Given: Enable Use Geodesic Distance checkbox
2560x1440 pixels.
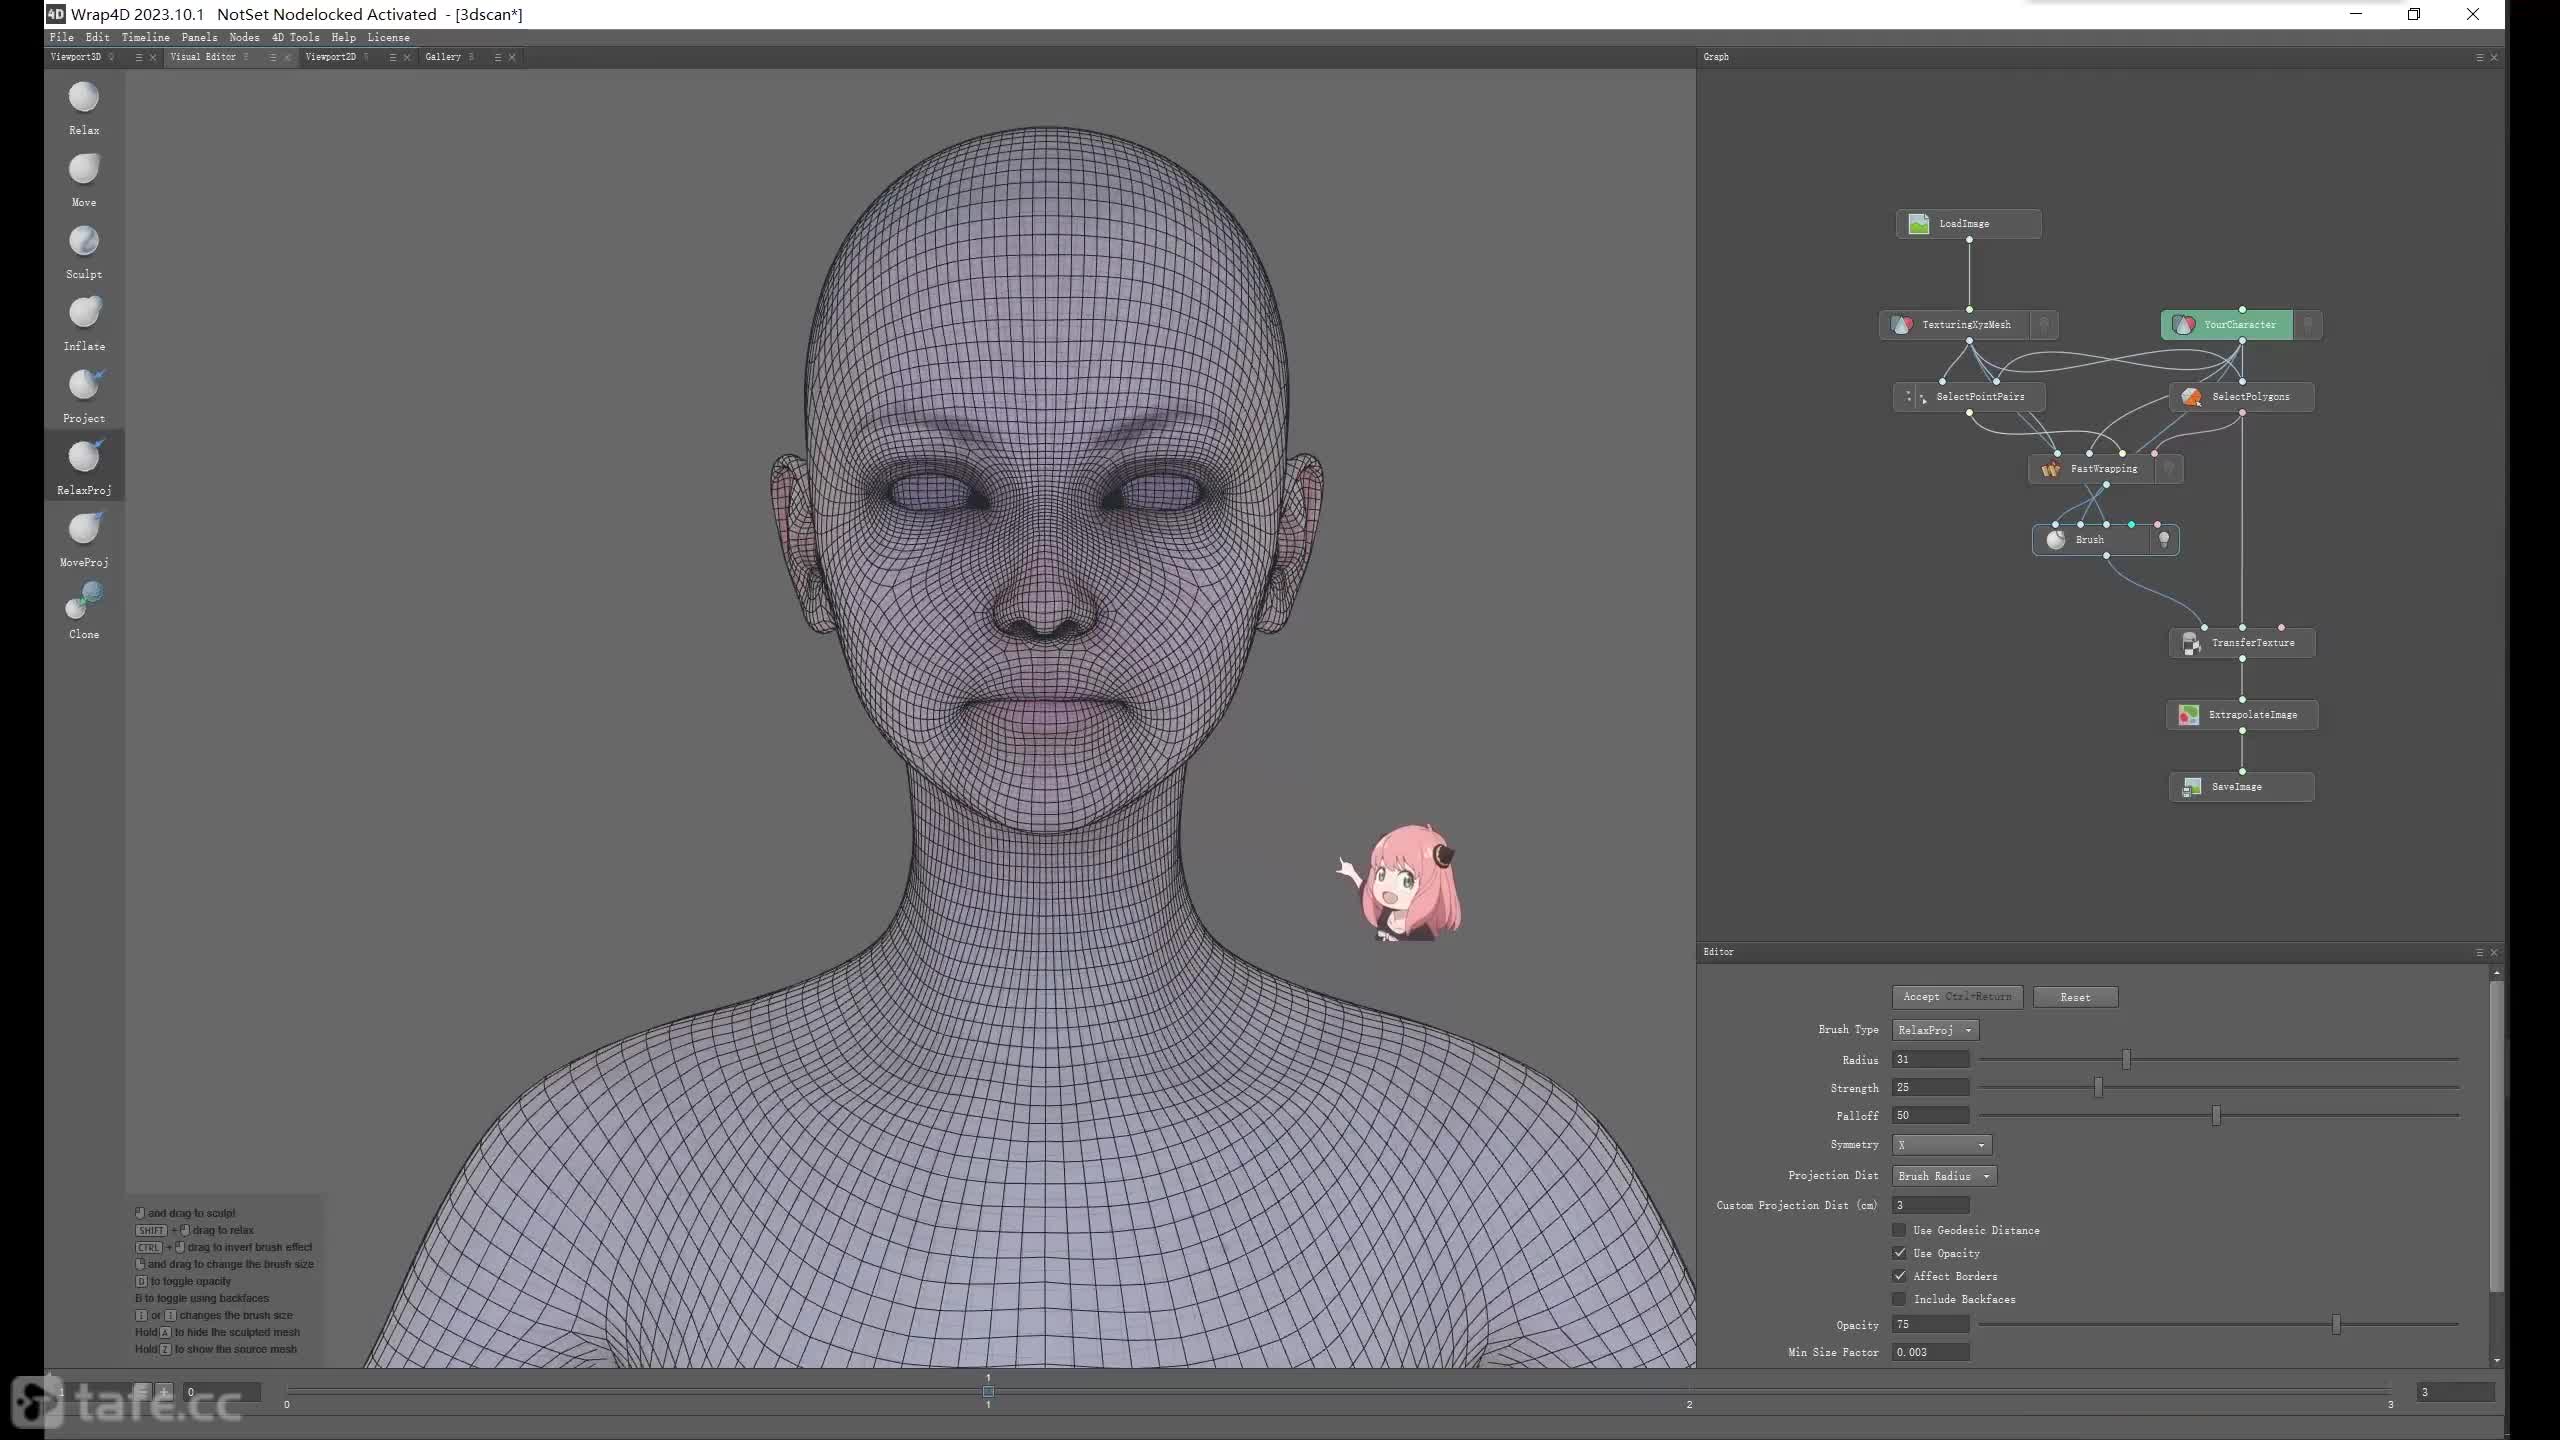Looking at the screenshot, I should 1899,1230.
